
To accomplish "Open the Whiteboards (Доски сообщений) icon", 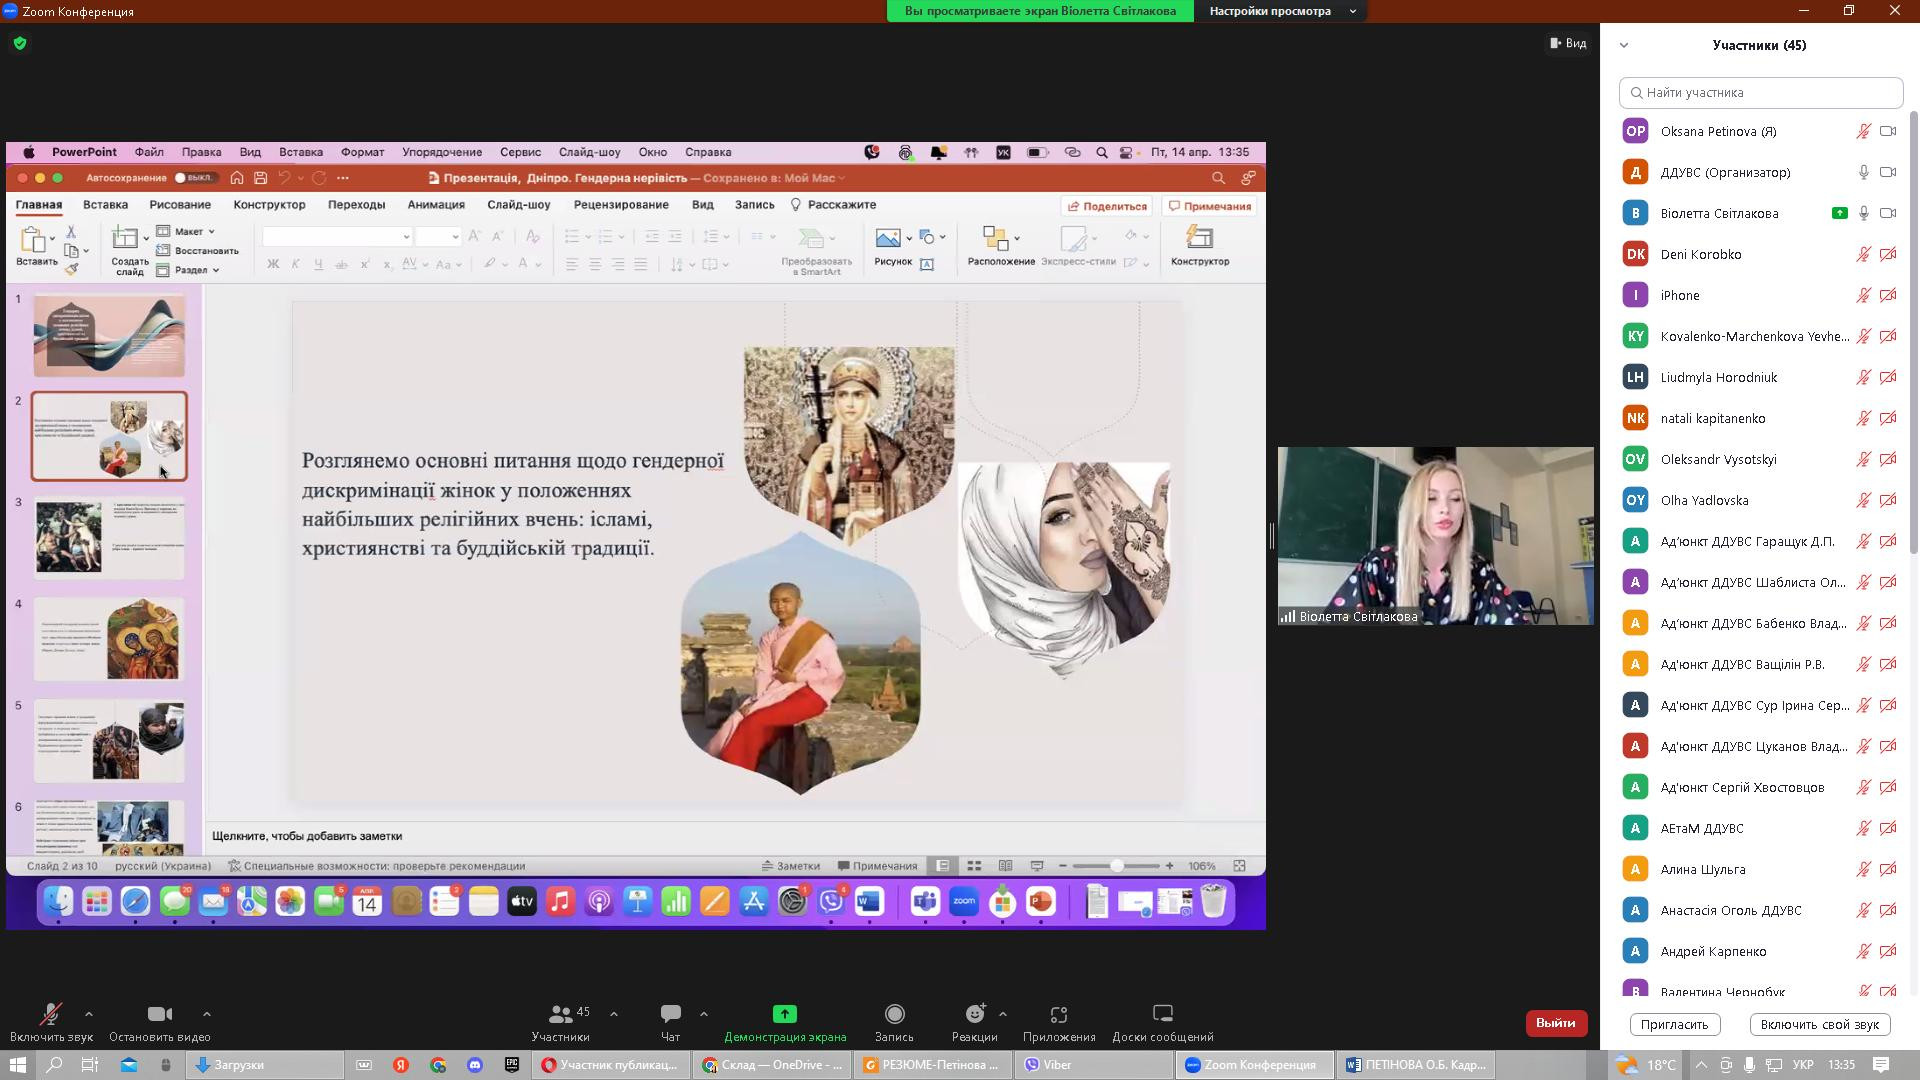I will [x=1162, y=1014].
